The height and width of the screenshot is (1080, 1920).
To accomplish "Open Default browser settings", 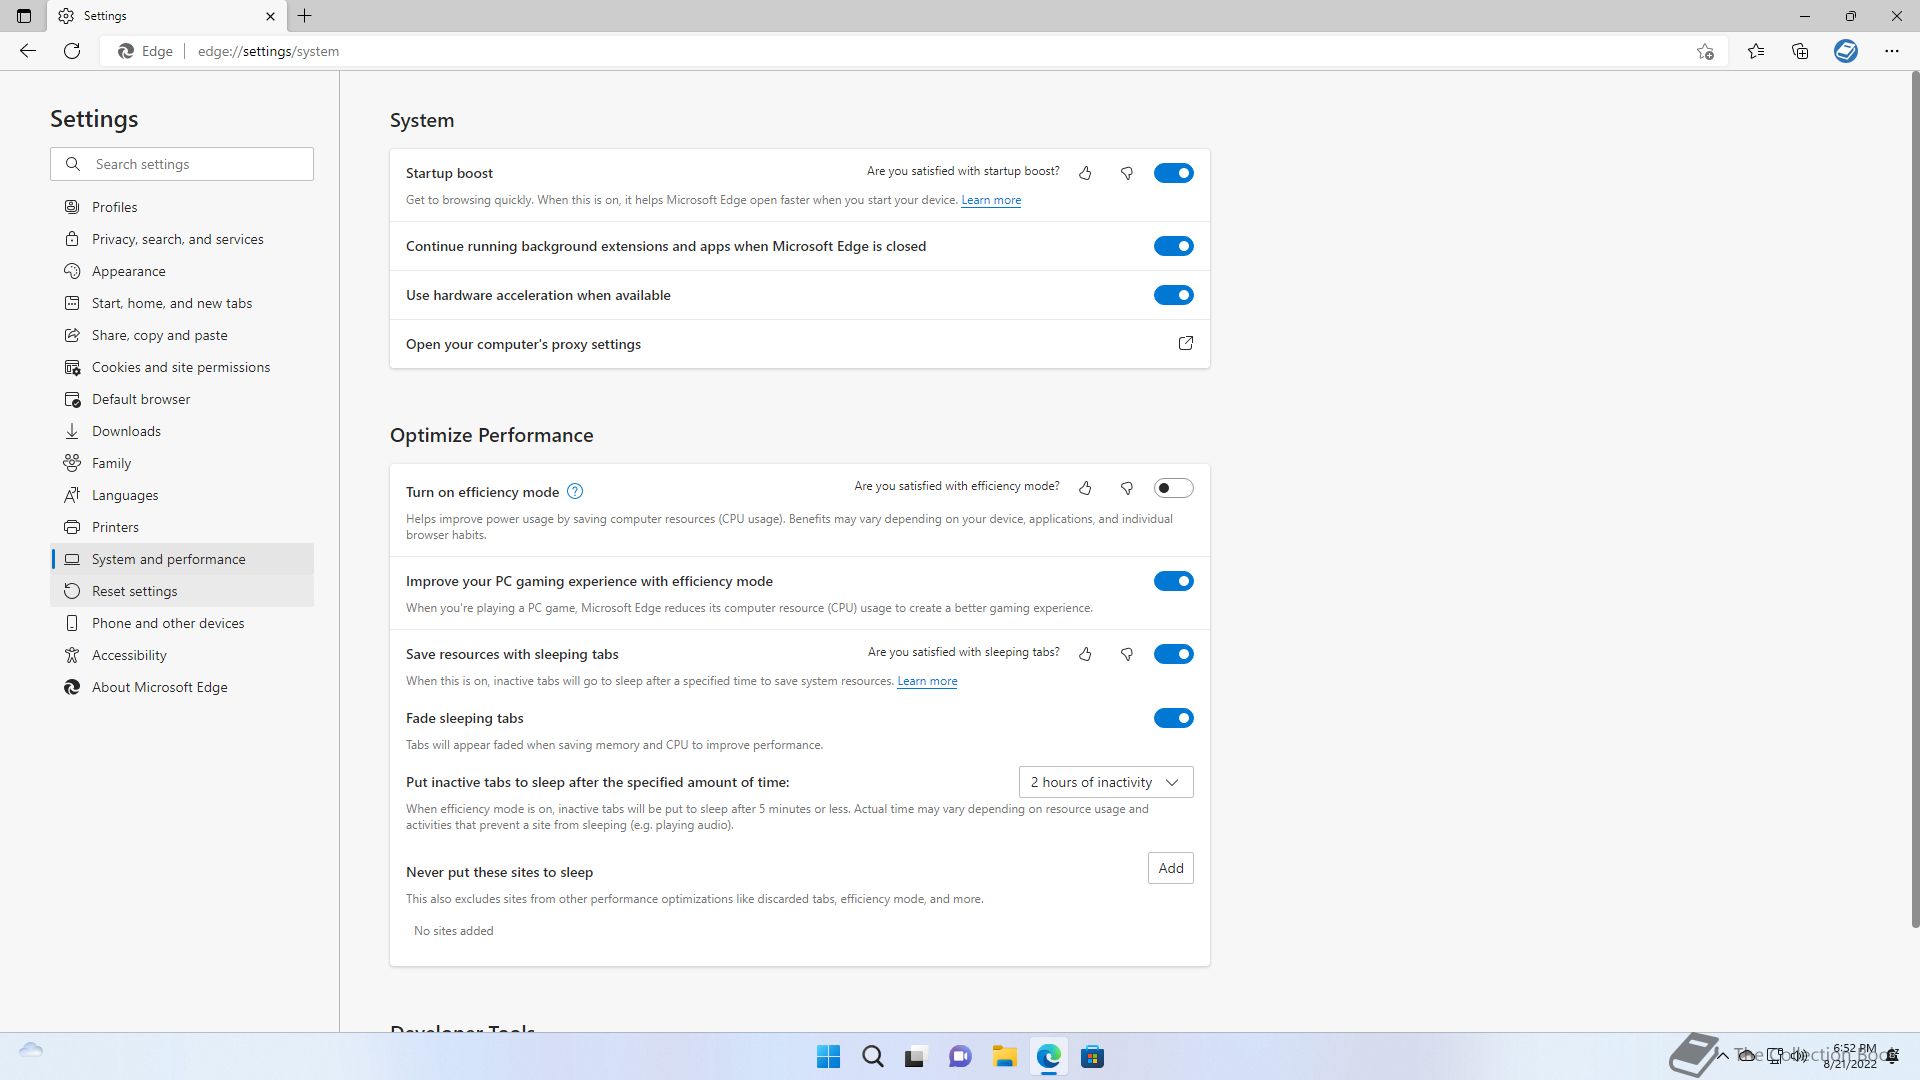I will [x=182, y=399].
